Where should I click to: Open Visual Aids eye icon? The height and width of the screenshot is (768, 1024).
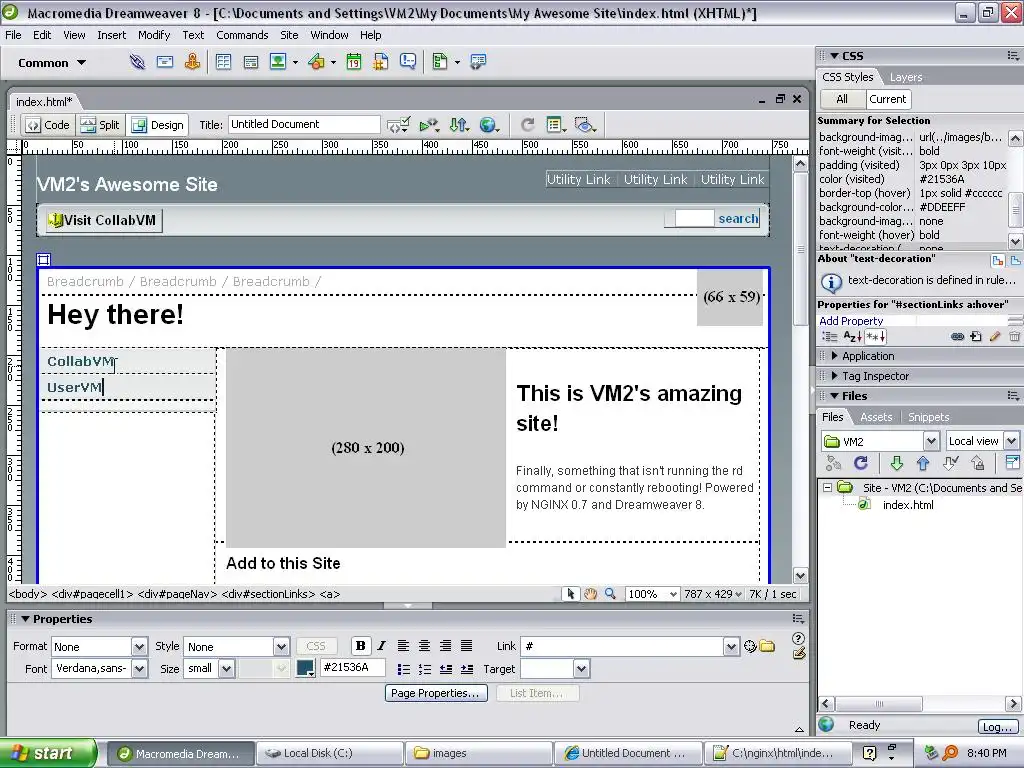(x=585, y=125)
